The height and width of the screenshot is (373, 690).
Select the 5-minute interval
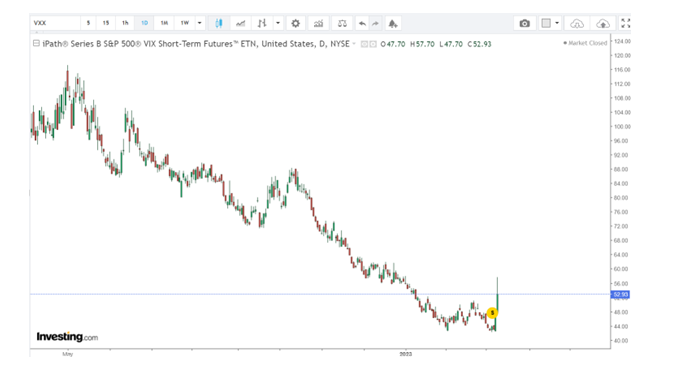[88, 23]
